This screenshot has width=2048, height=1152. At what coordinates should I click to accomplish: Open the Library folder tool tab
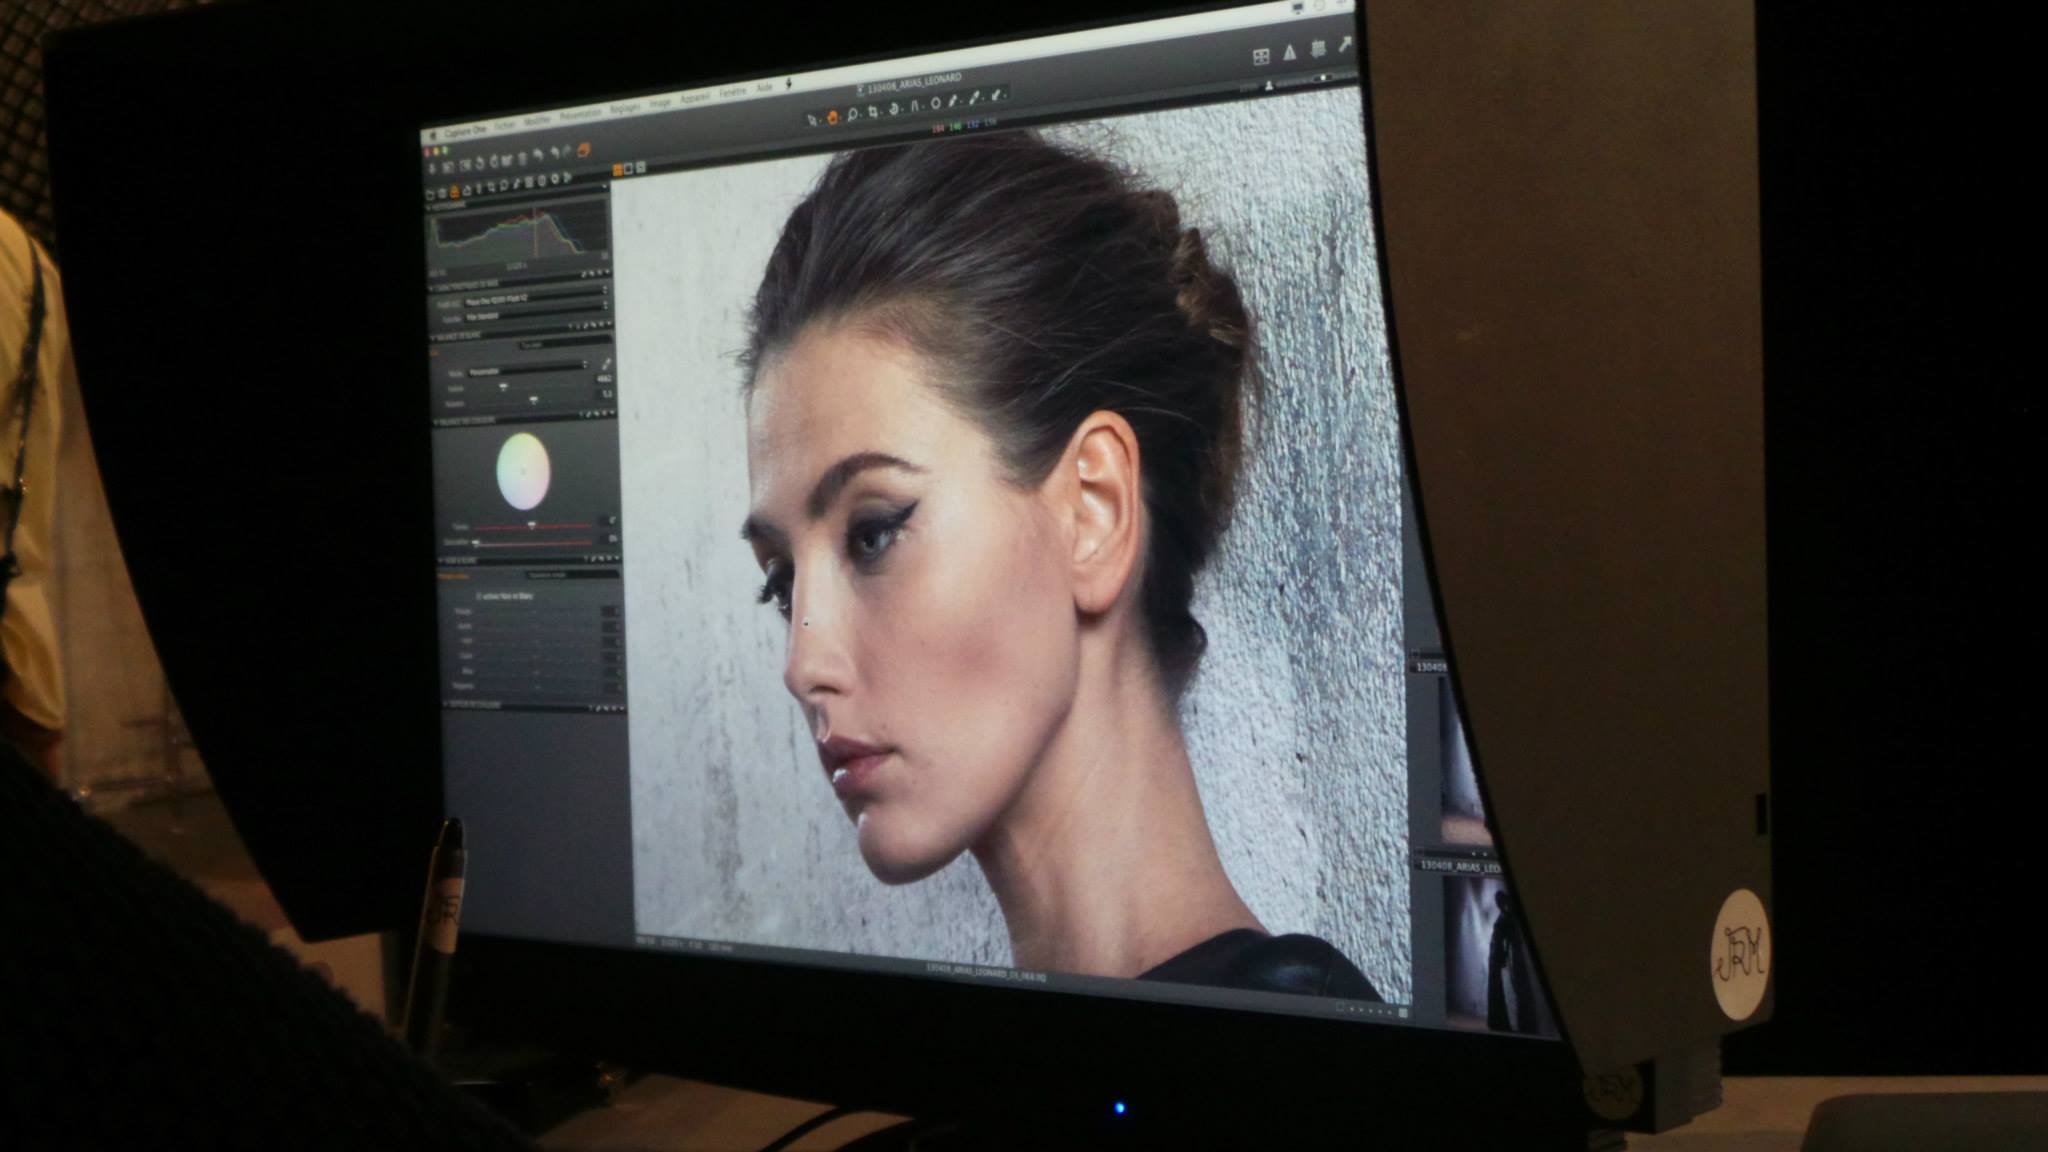pos(430,193)
